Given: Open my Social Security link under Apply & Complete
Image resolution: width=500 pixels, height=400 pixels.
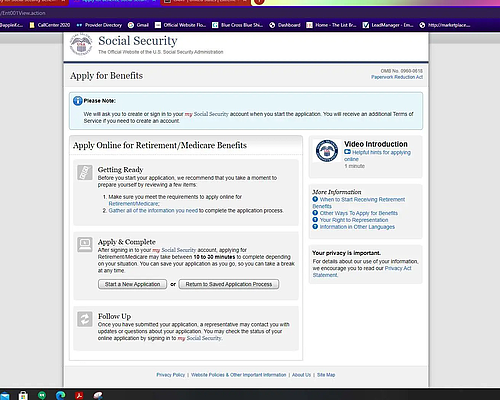Looking at the screenshot, I should 174,250.
